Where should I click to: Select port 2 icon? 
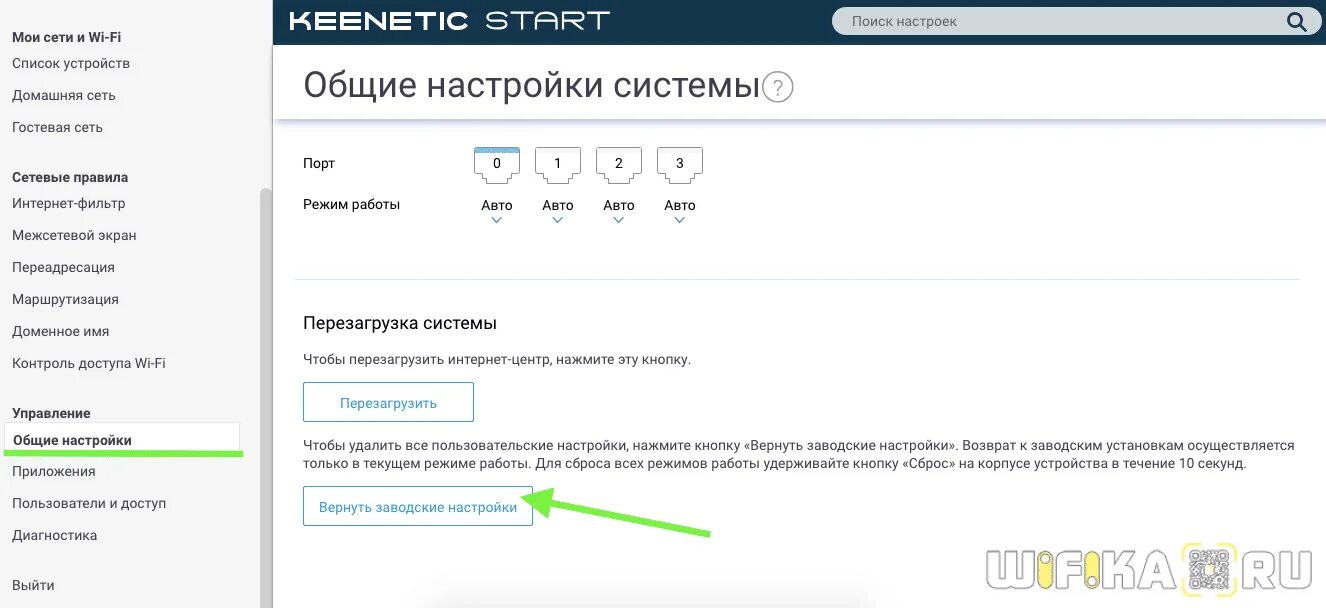619,165
